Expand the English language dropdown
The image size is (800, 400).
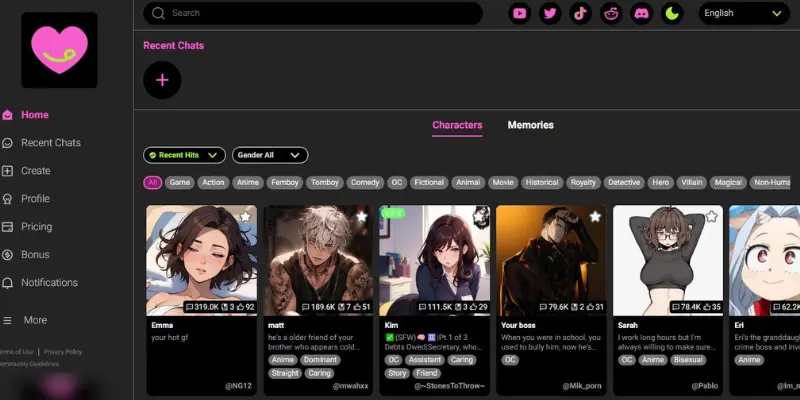click(x=744, y=13)
